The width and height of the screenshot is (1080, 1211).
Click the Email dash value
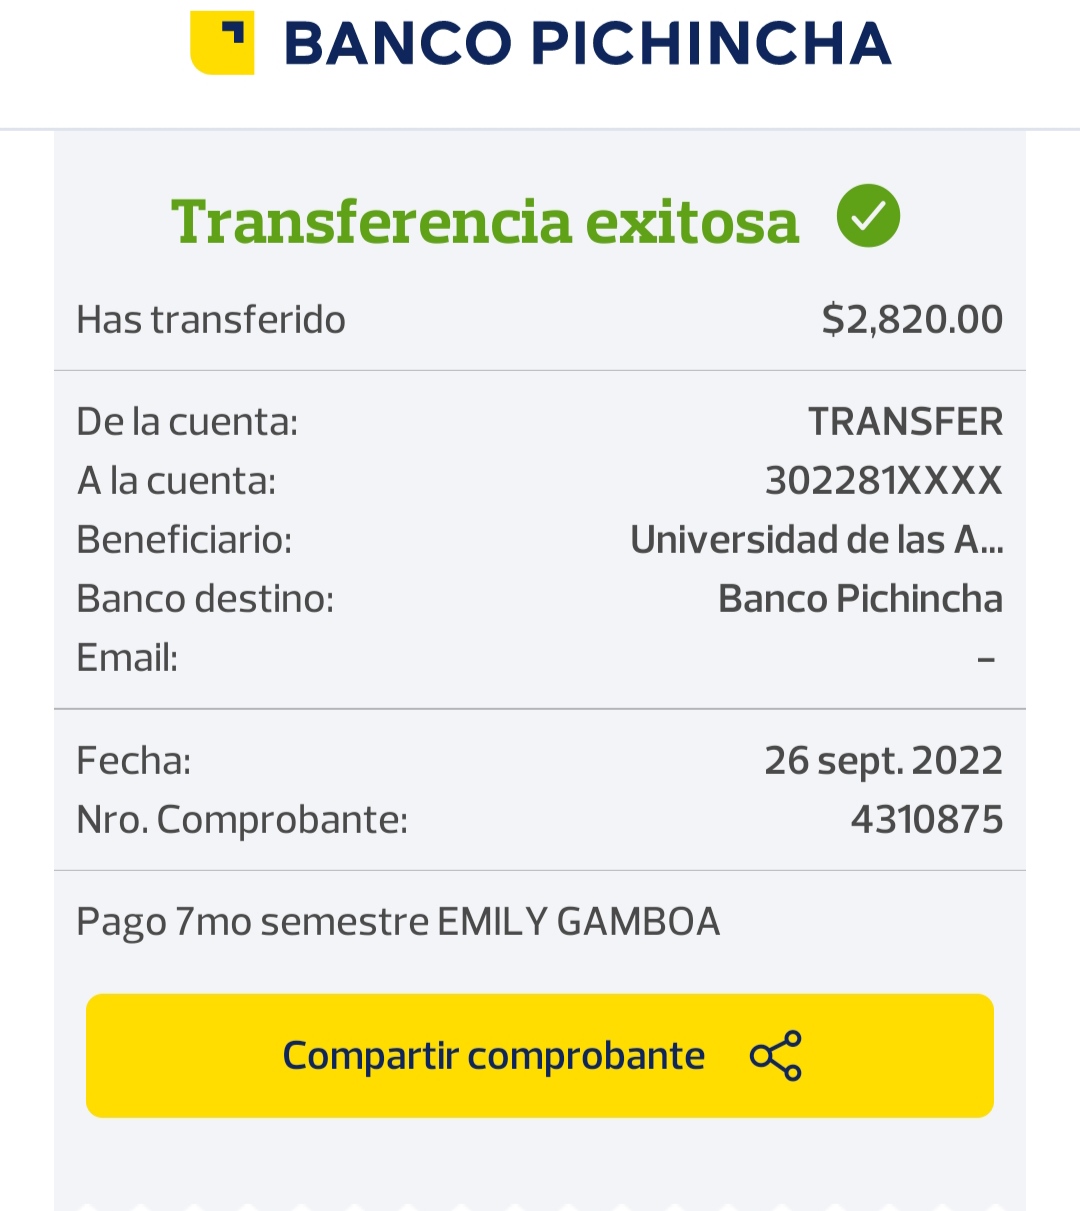986,659
